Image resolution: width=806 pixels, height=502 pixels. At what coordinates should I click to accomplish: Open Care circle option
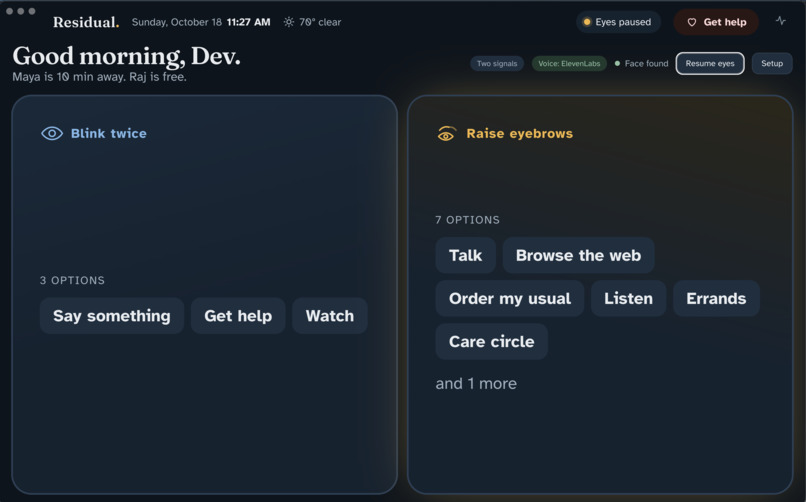point(491,342)
